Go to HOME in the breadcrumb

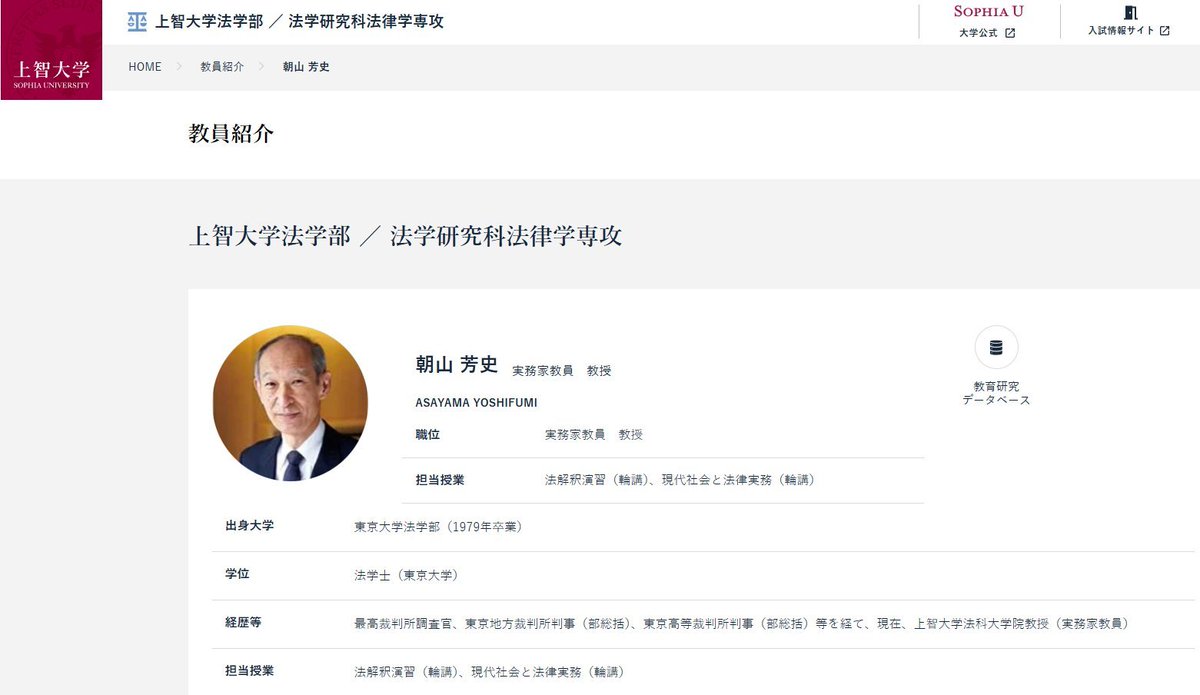click(x=145, y=67)
